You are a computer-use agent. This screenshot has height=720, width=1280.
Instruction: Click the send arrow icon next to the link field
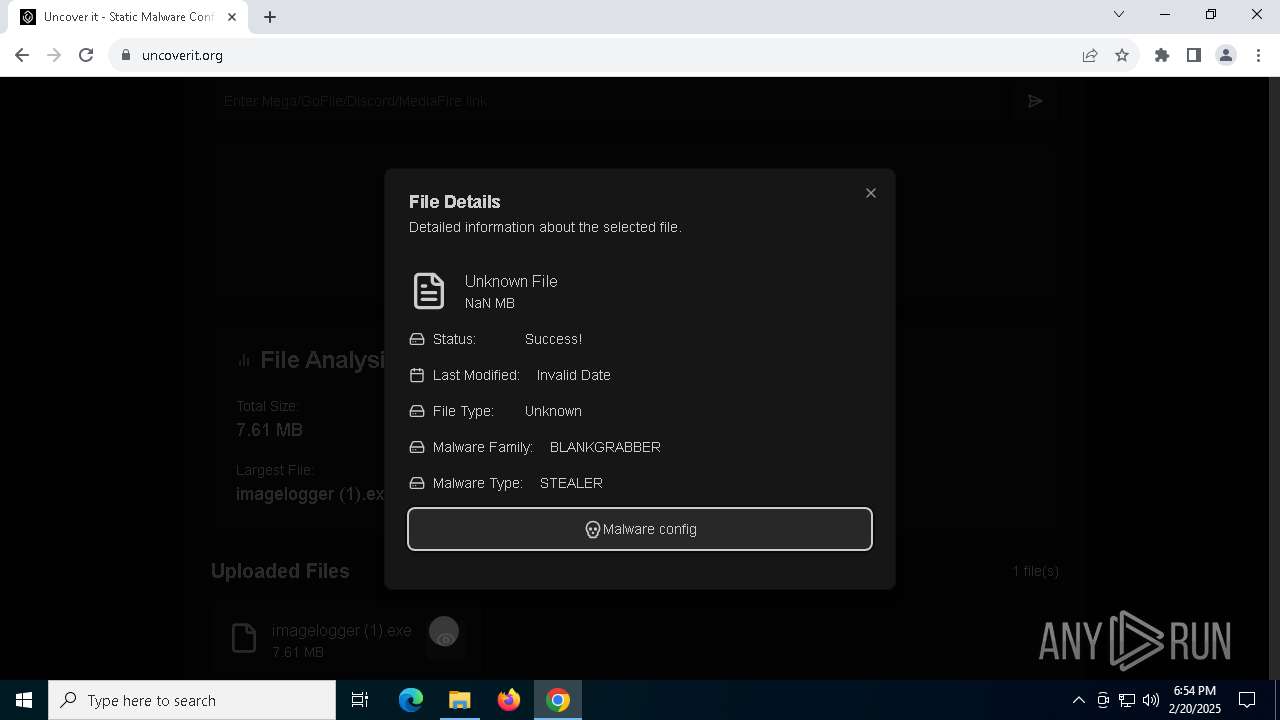(1035, 101)
